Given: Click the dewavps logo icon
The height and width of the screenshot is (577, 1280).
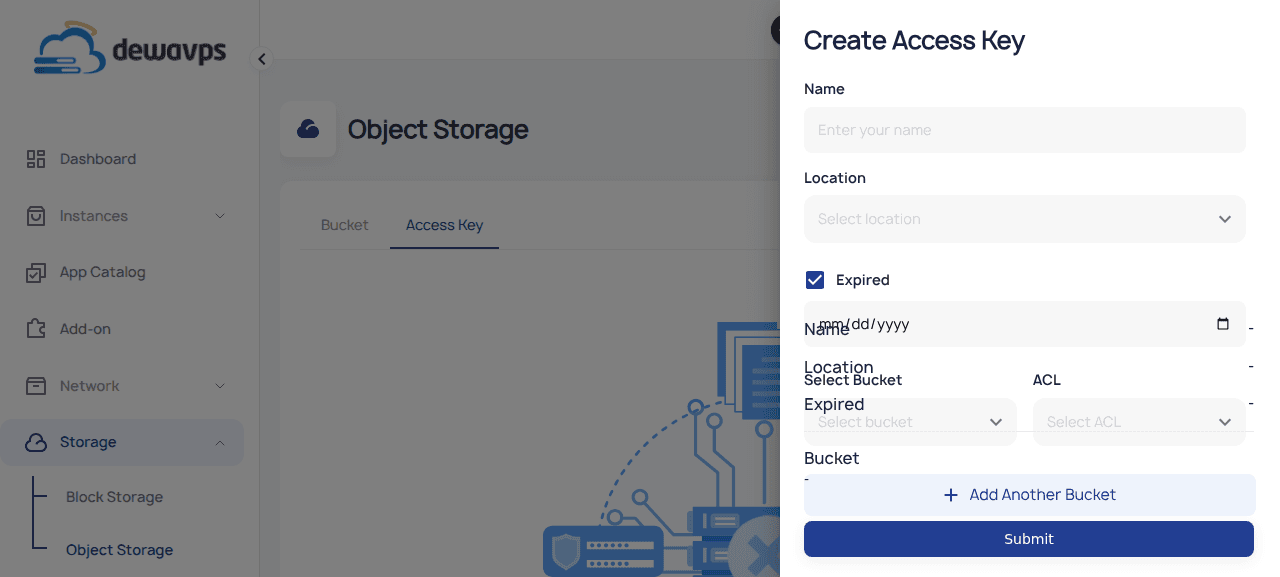Looking at the screenshot, I should (68, 46).
